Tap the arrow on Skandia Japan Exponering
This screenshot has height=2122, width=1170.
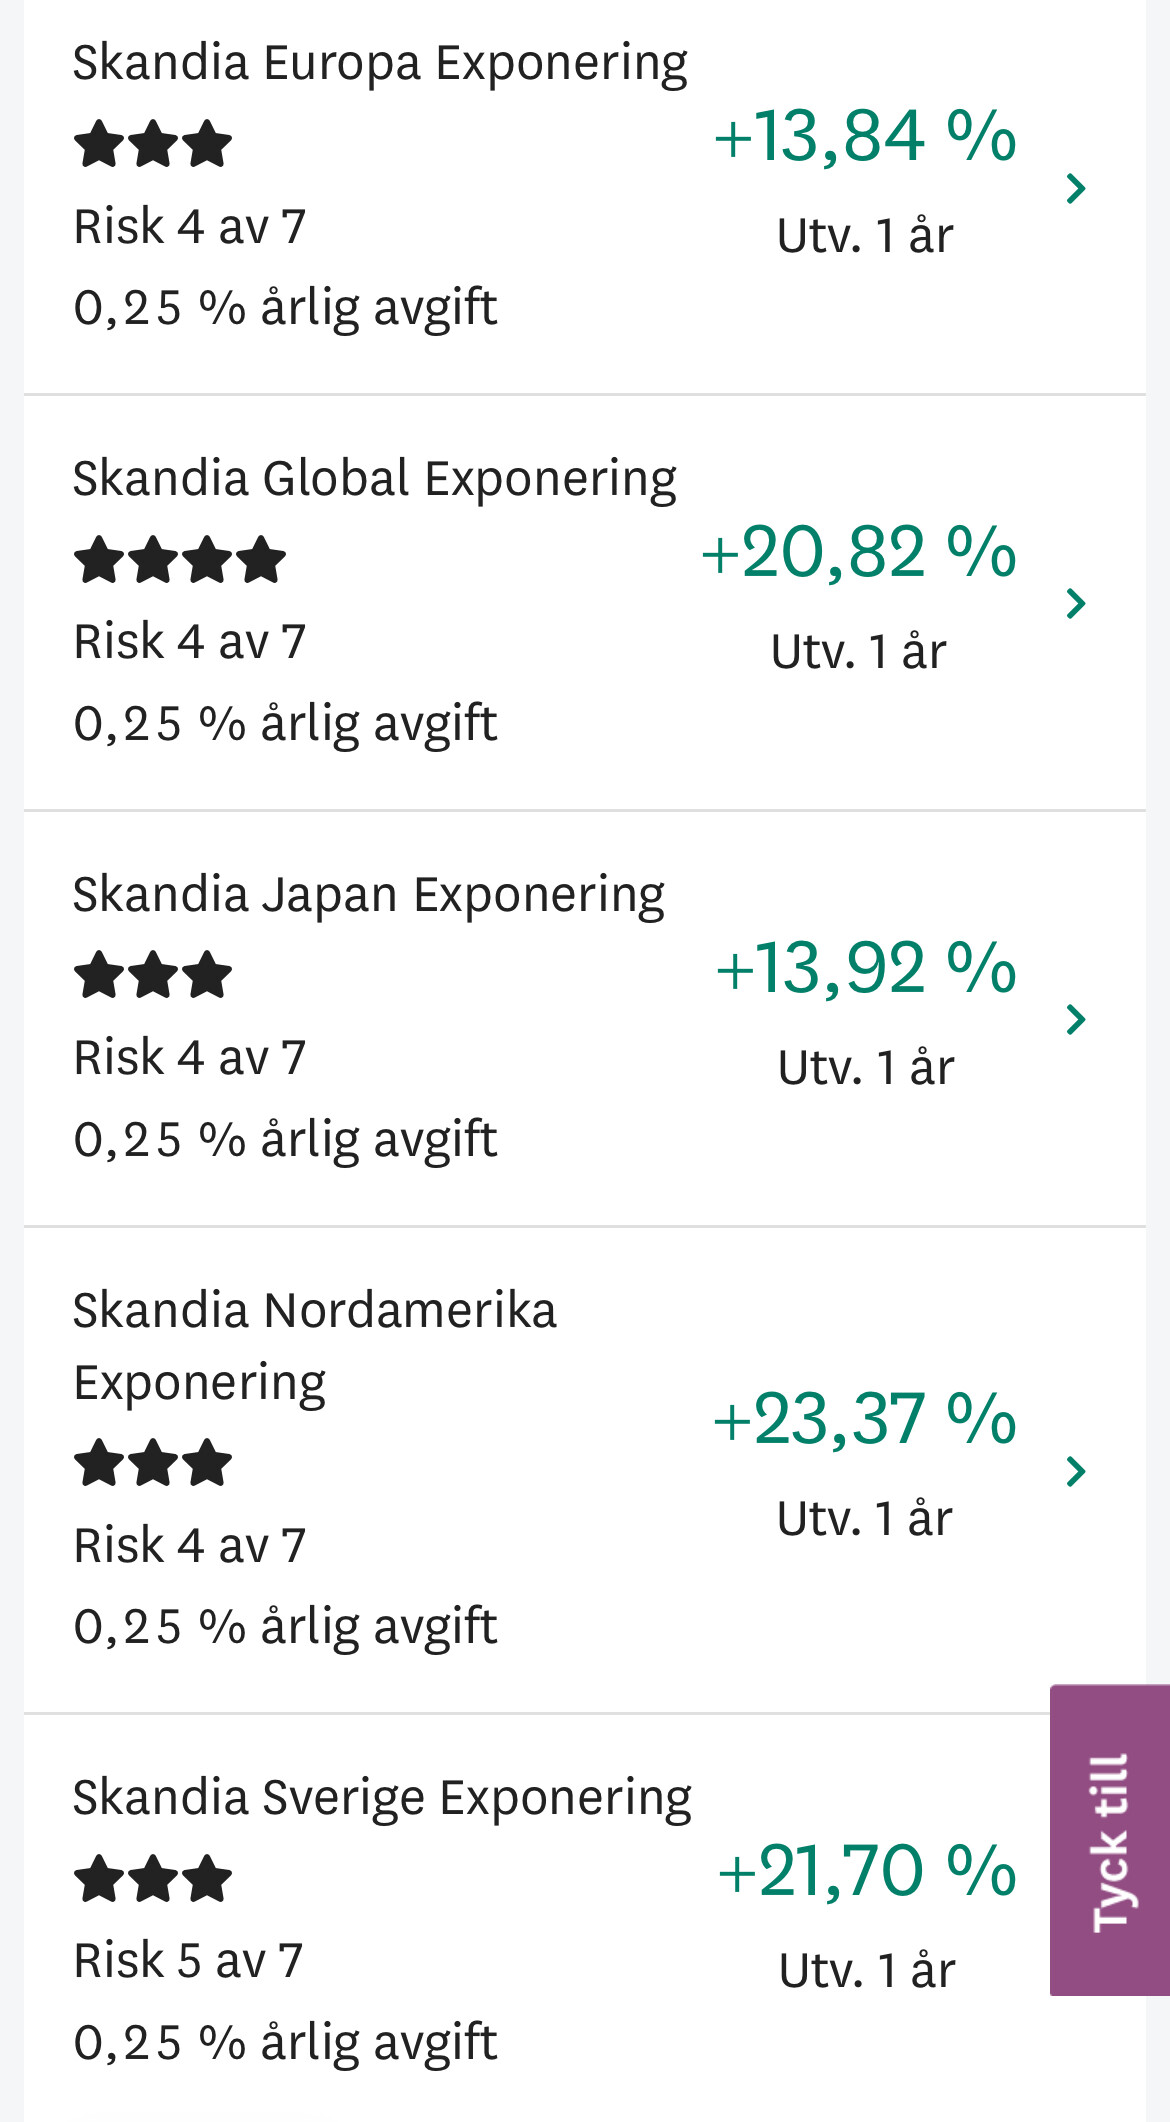(1076, 1019)
